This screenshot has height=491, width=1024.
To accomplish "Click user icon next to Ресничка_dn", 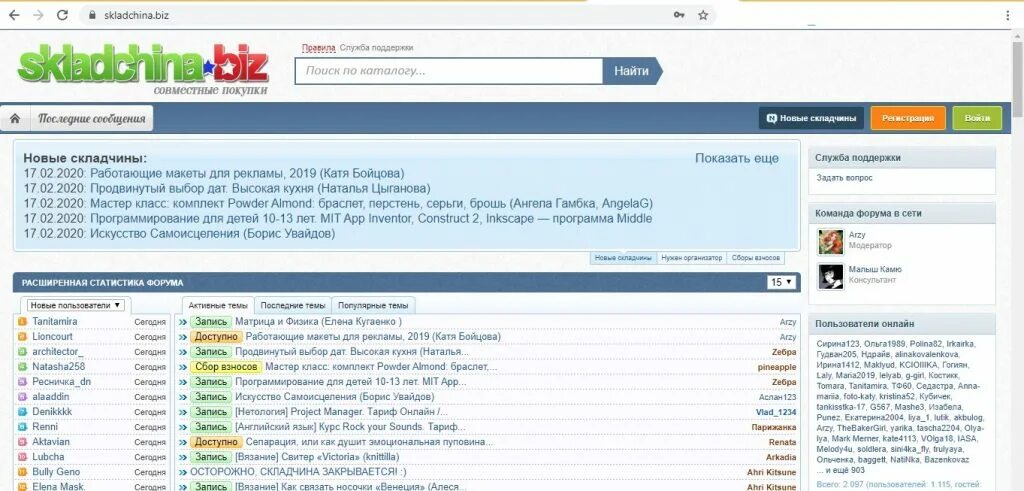I will (x=22, y=382).
